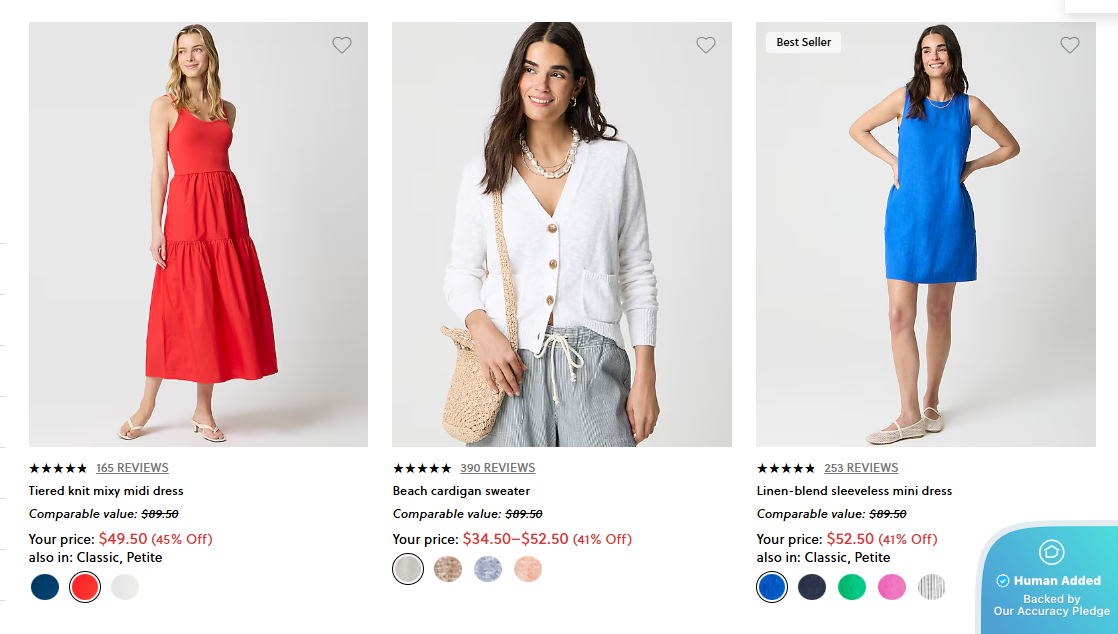
Task: Click the star rating for the Beach cardigan sweater
Action: (x=422, y=467)
